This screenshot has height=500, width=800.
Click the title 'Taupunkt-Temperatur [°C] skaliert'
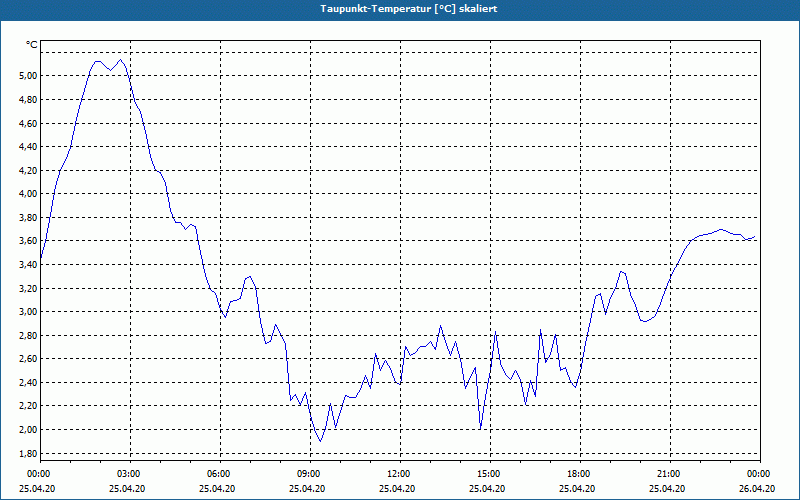coord(409,9)
